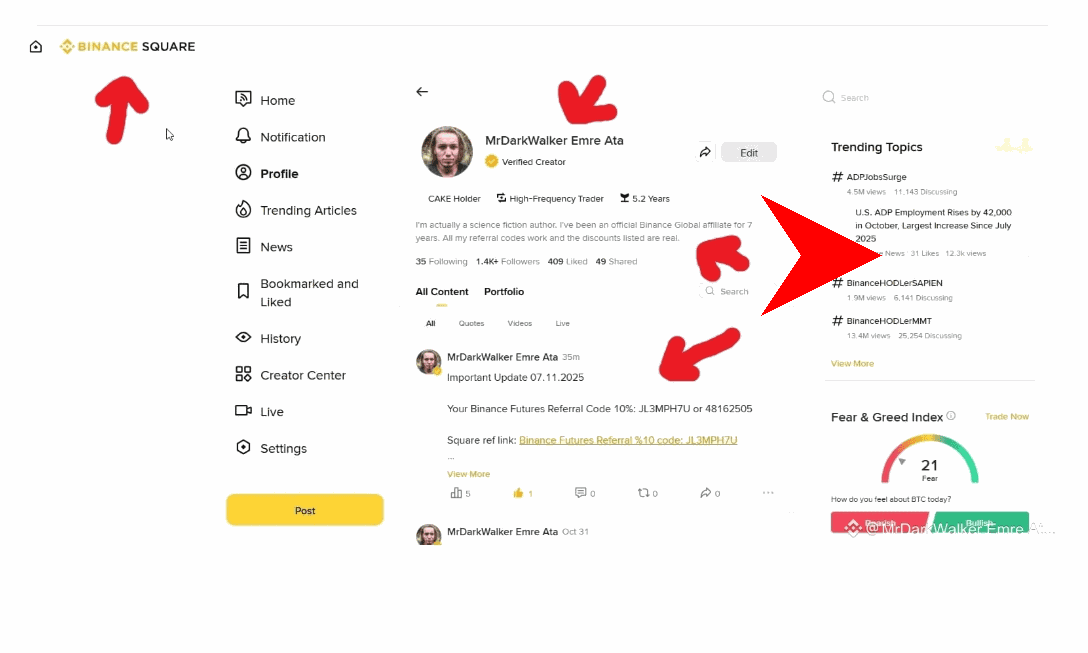Click the Fear & Greed Index info icon
This screenshot has width=1088, height=653.
[951, 416]
